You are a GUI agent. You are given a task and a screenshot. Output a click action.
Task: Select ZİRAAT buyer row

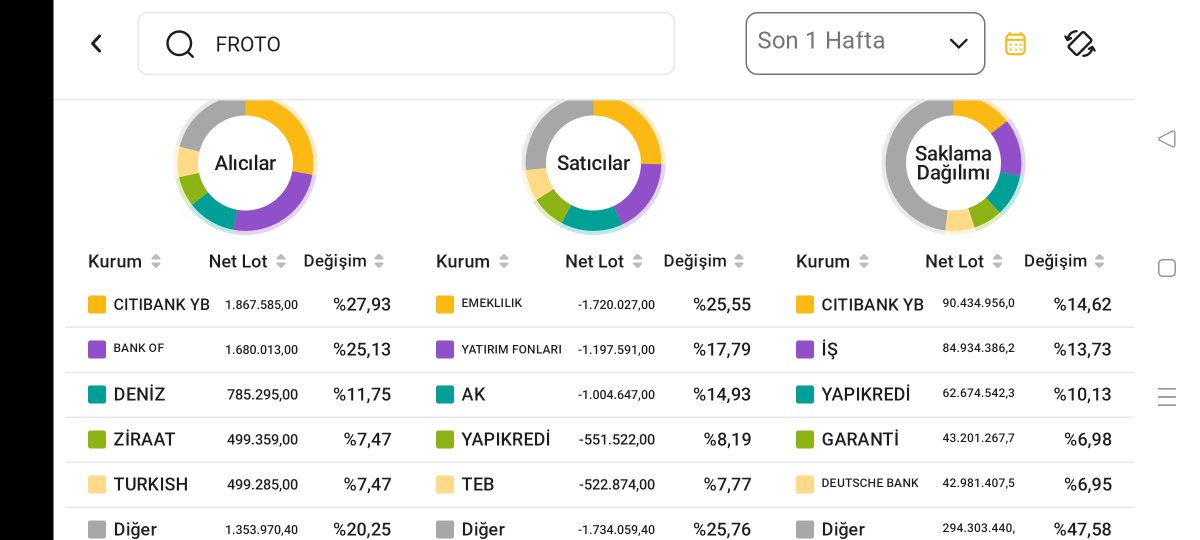click(x=240, y=439)
